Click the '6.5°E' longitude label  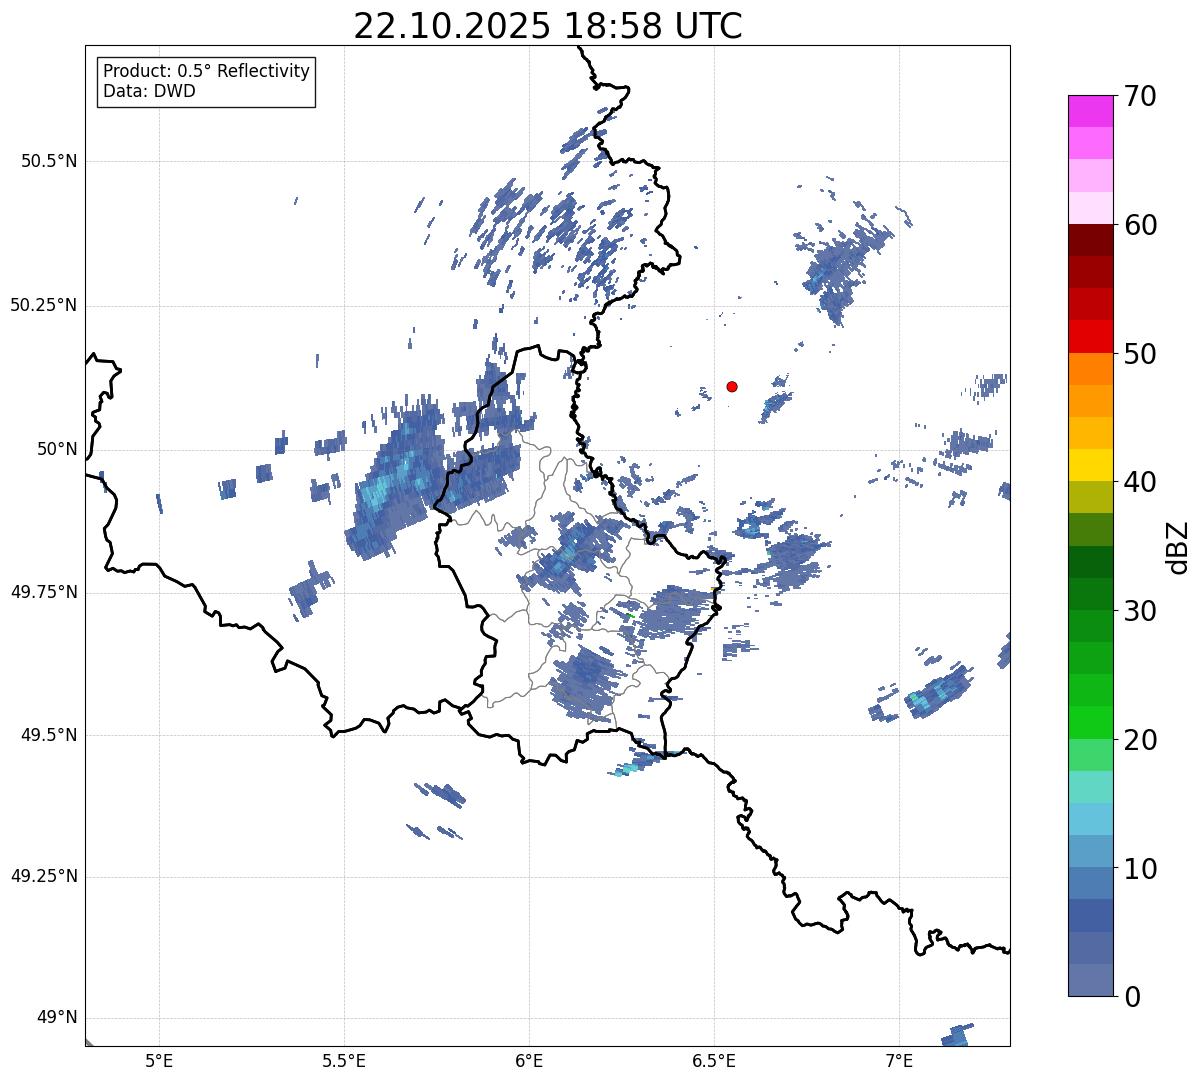pyautogui.click(x=714, y=1061)
